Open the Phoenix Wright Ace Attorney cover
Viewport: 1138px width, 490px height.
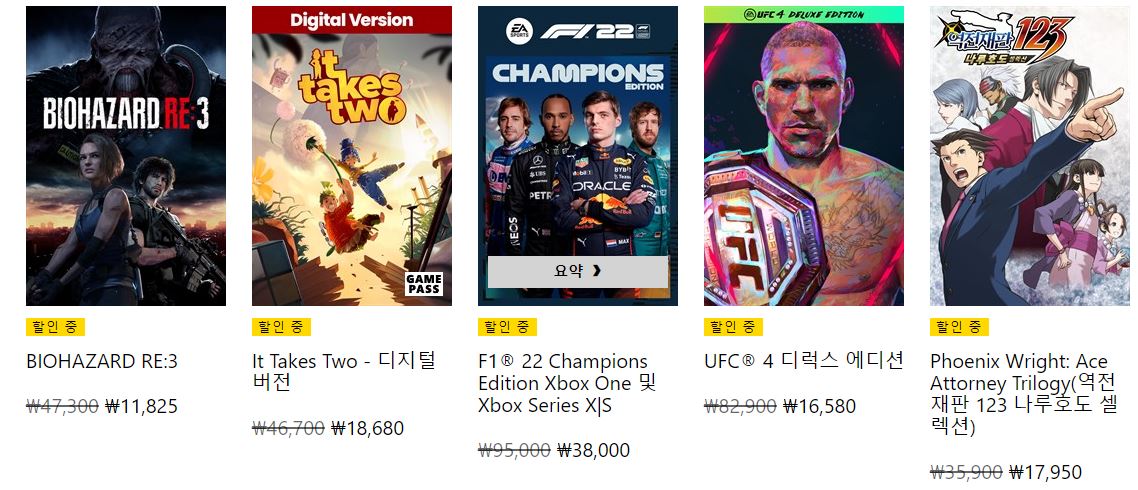(x=1030, y=156)
